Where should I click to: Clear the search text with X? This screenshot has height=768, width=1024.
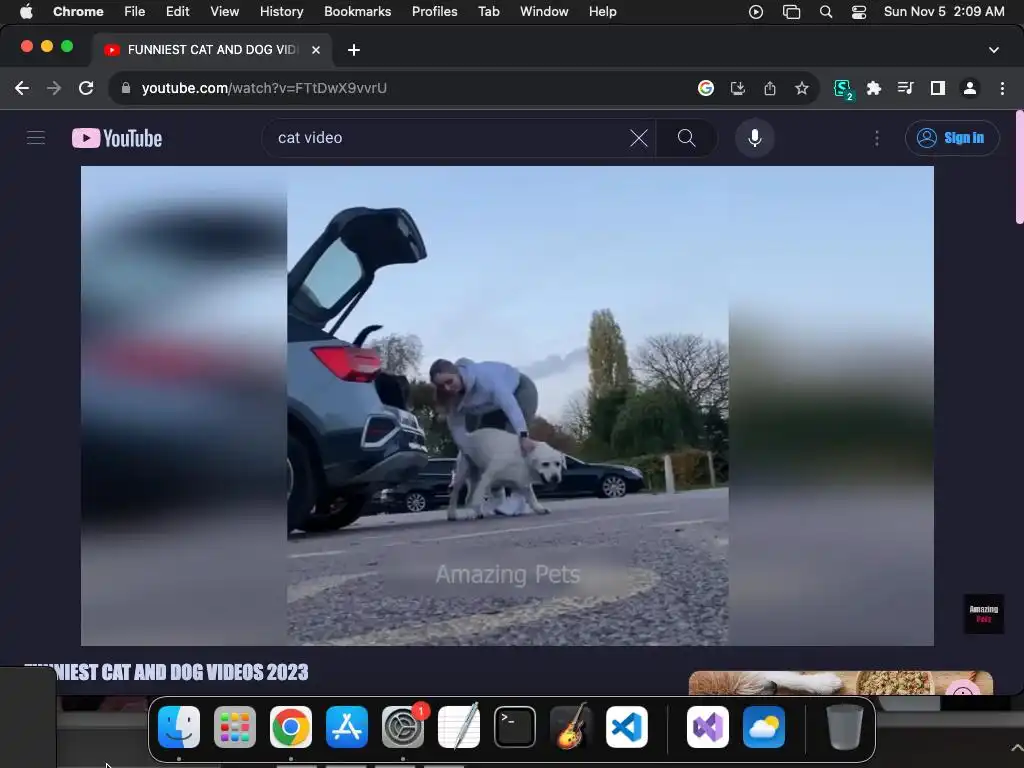tap(638, 138)
